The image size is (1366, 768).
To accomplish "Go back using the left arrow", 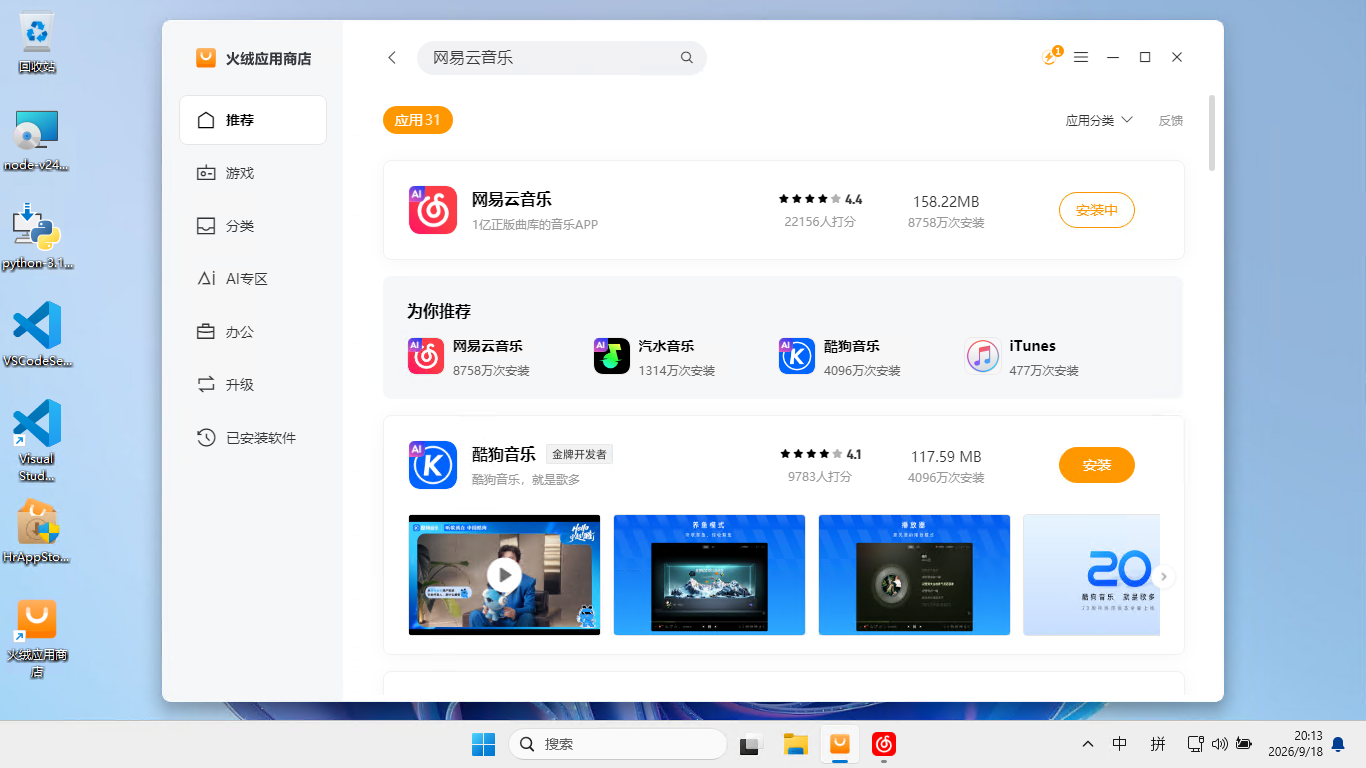I will tap(392, 58).
